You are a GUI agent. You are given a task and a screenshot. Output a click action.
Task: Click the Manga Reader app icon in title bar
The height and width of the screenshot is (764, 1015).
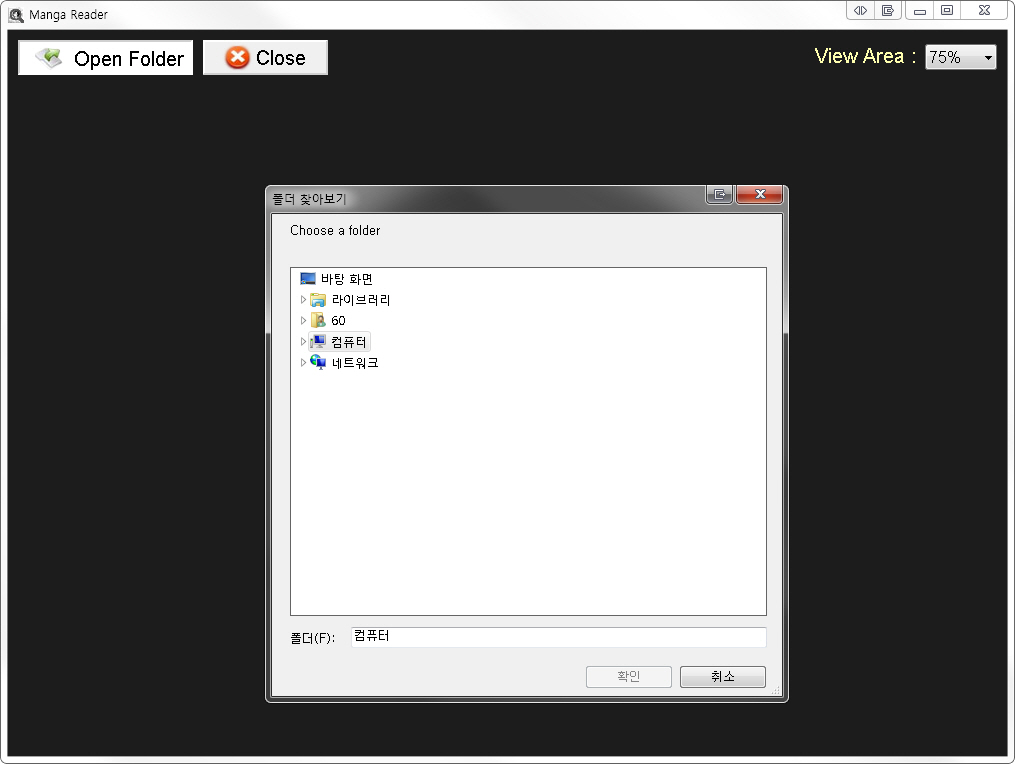coord(16,14)
